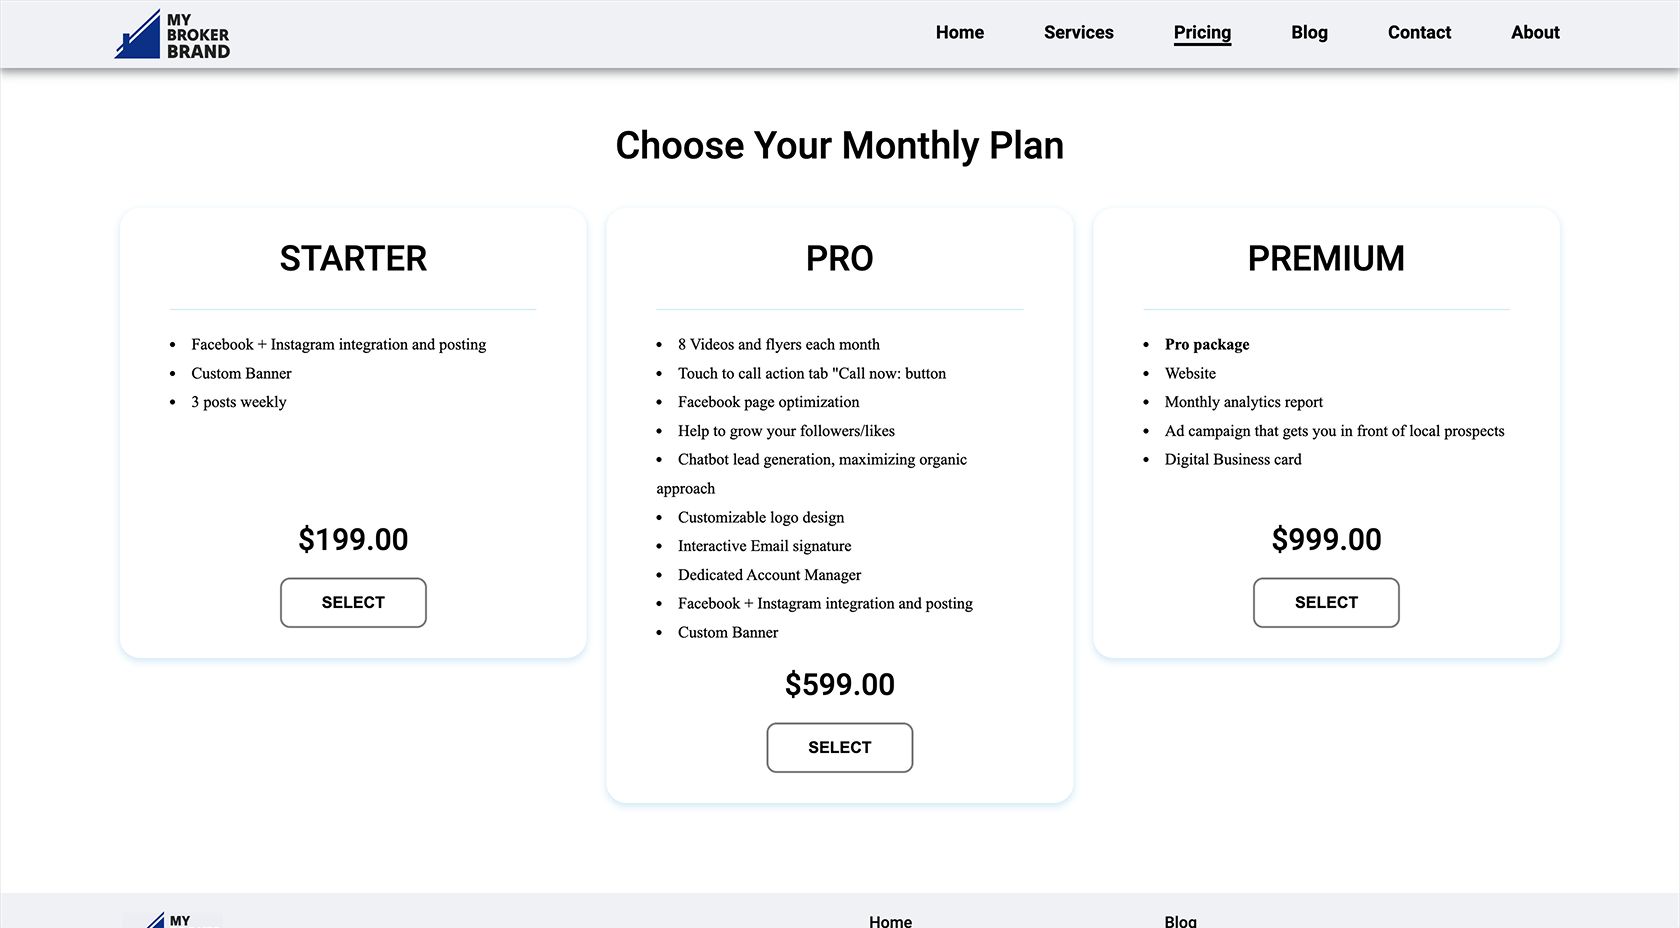Select the Pricing tab in the header
This screenshot has width=1680, height=928.
[1202, 33]
